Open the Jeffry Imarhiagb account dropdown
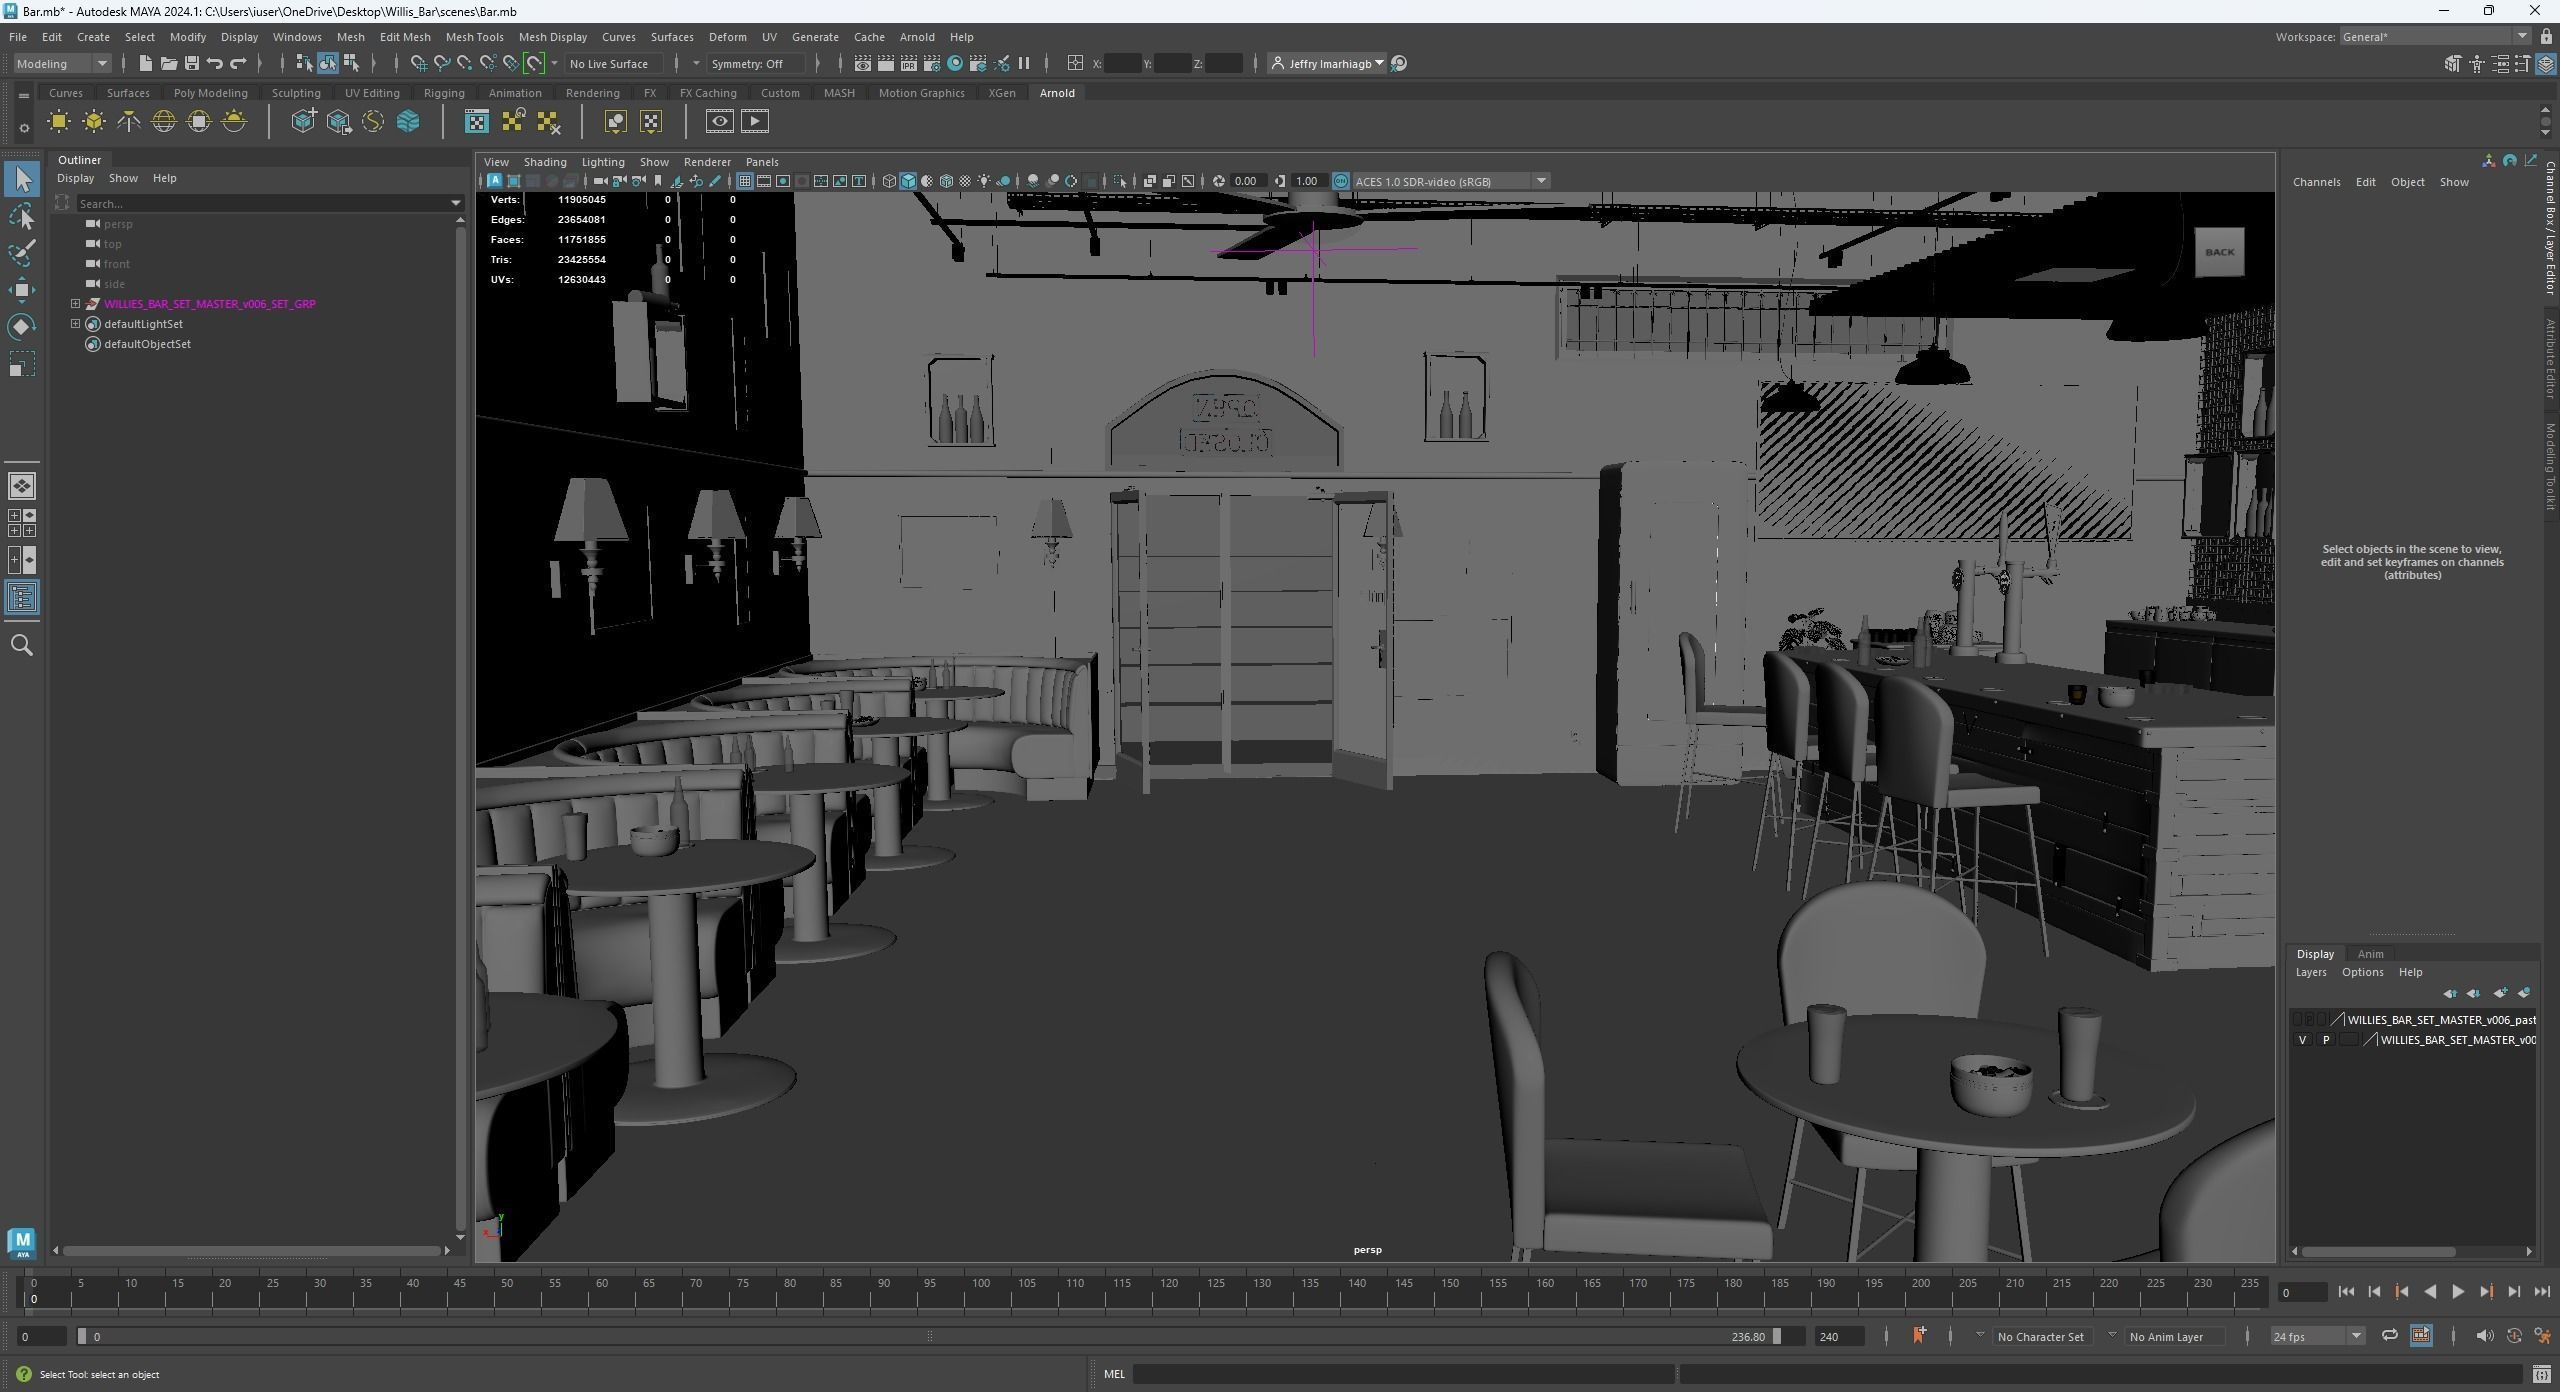 (1327, 63)
